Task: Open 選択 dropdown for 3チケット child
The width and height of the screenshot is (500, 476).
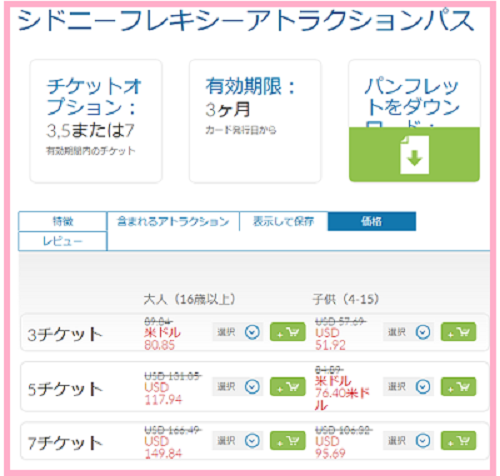Action: (408, 332)
